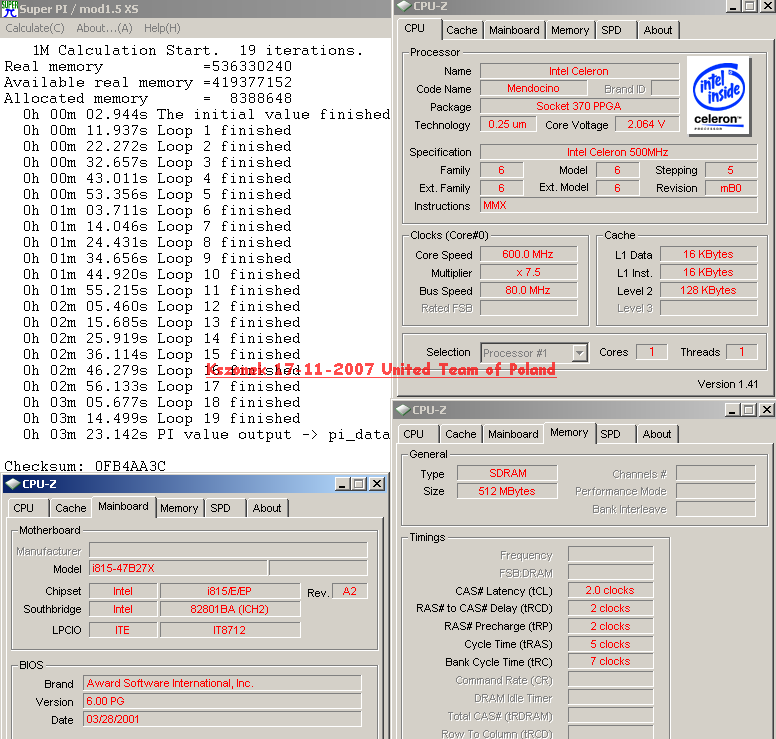This screenshot has width=776, height=739.
Task: Click the BIOS Version value '6.00 PG'
Action: [x=222, y=701]
